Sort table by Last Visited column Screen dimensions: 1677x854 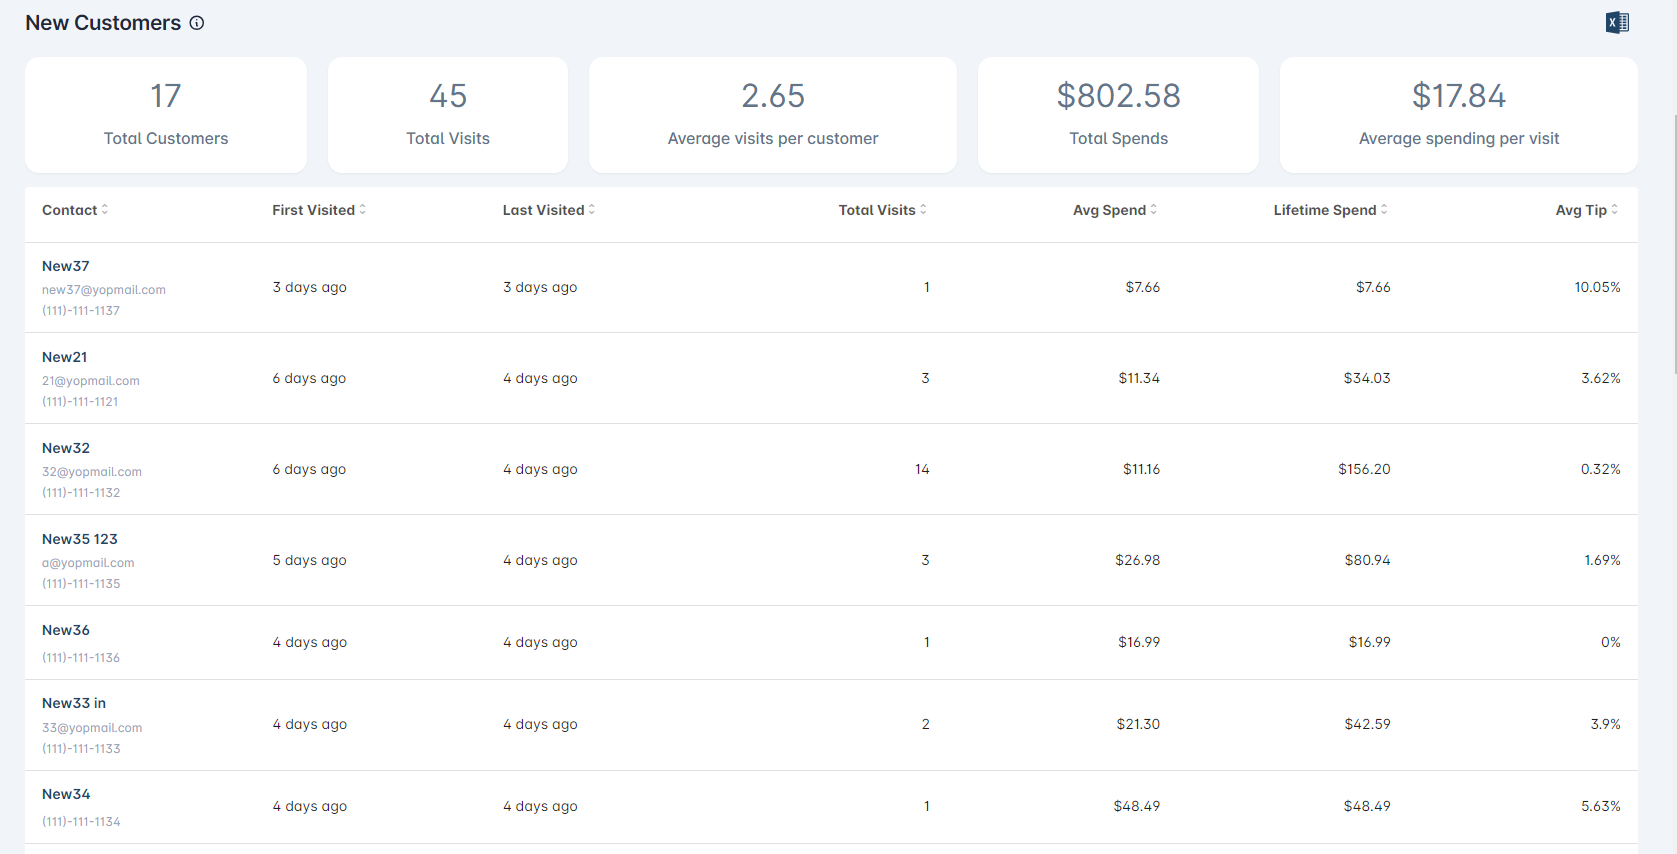tap(548, 210)
